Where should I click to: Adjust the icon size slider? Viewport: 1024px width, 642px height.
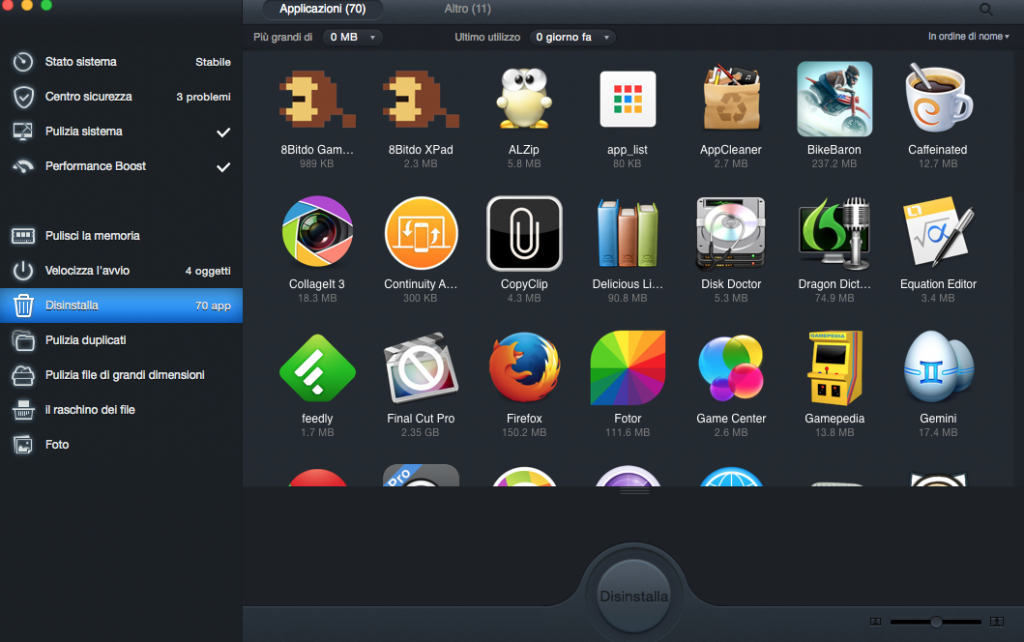[x=936, y=622]
